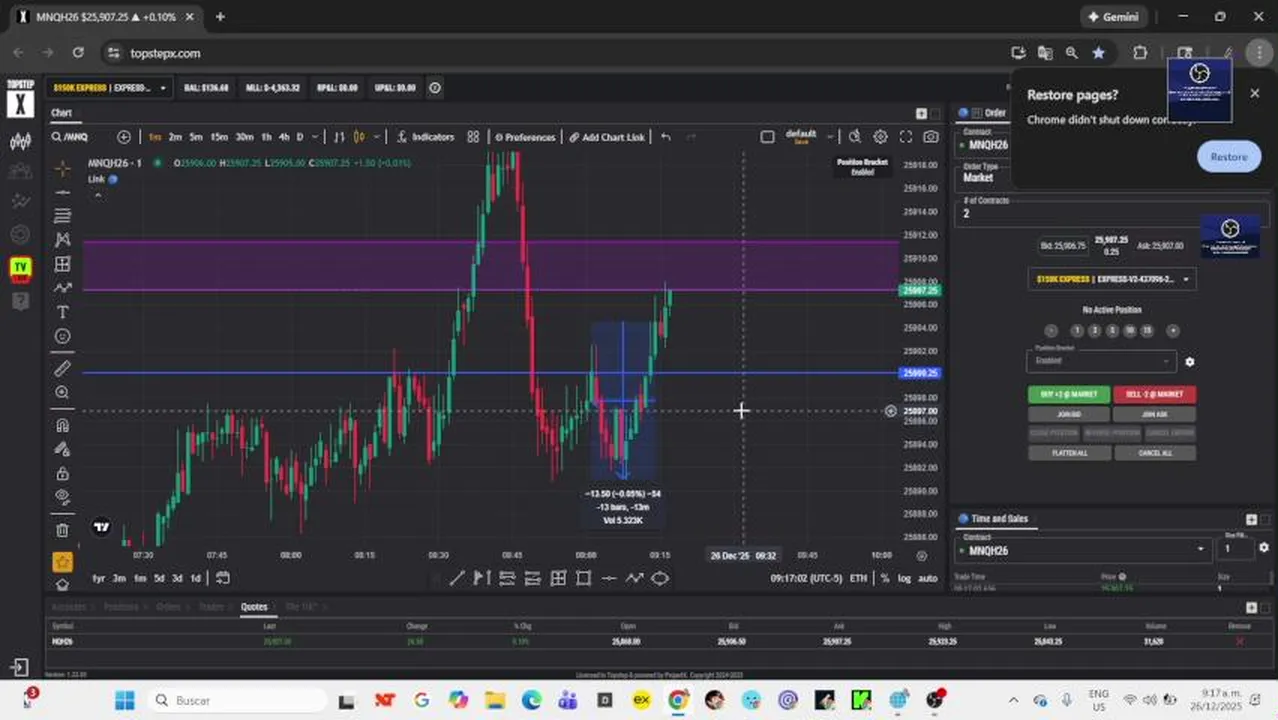Toggle percent scale on chart

[x=884, y=578]
